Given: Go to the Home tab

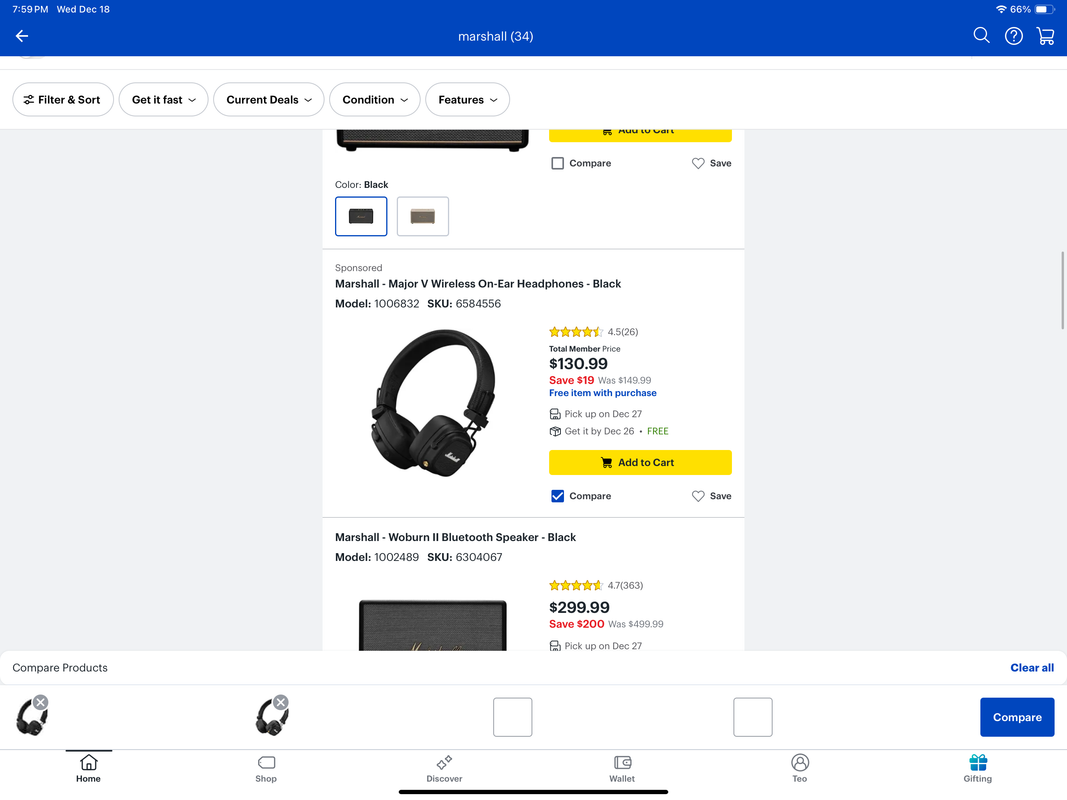Looking at the screenshot, I should coord(88,769).
